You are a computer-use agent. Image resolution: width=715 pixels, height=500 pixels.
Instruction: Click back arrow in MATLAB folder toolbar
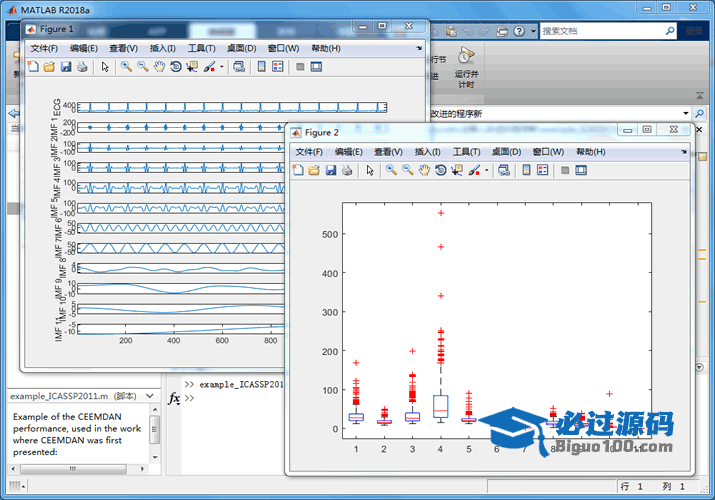click(14, 113)
